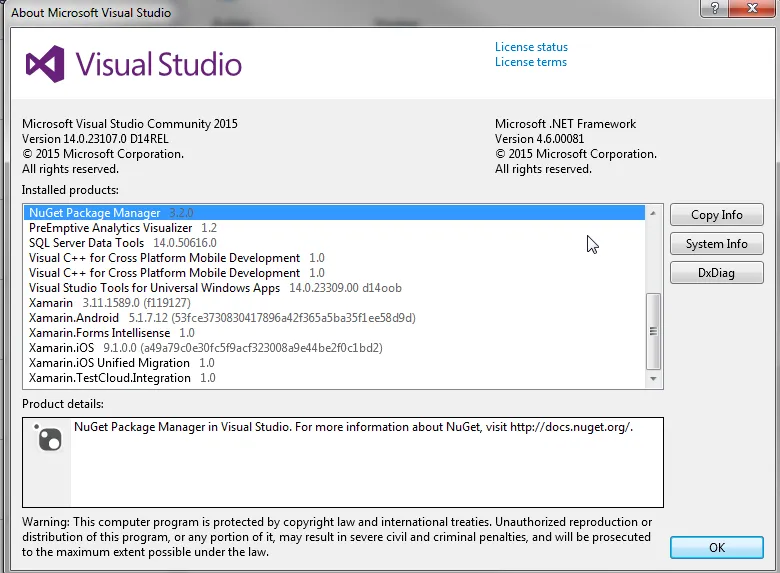Open the License terms link
Screen dimensions: 780x573
(x=530, y=62)
